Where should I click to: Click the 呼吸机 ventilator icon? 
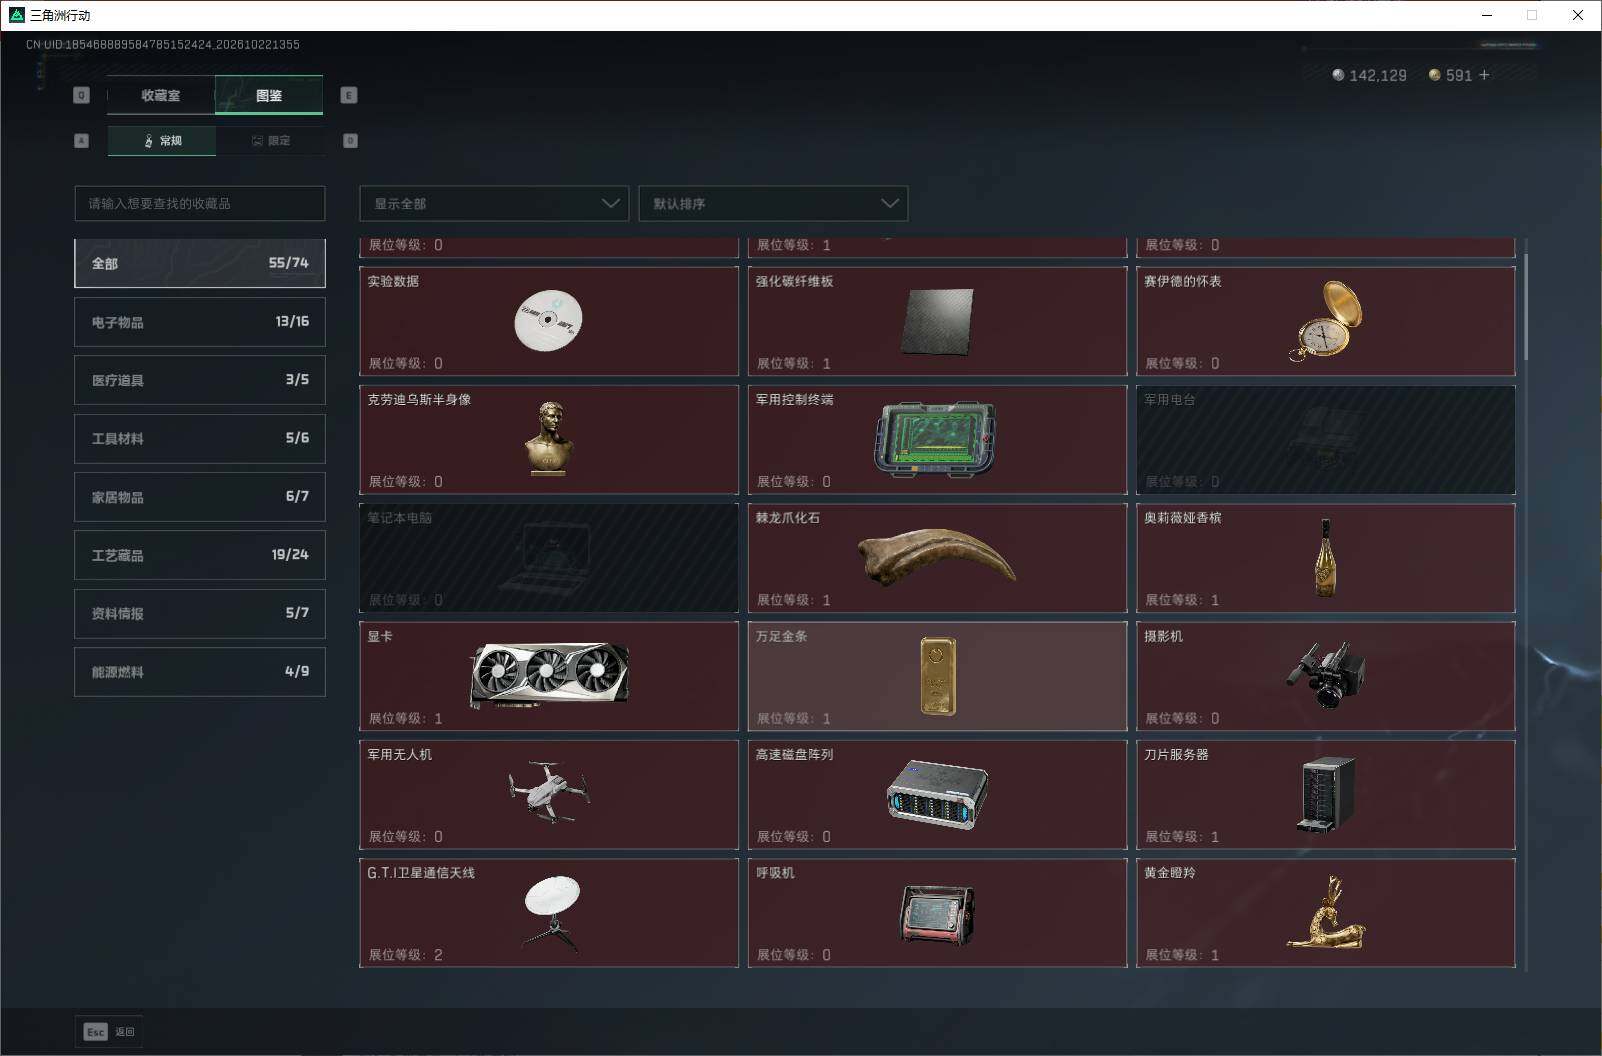936,914
